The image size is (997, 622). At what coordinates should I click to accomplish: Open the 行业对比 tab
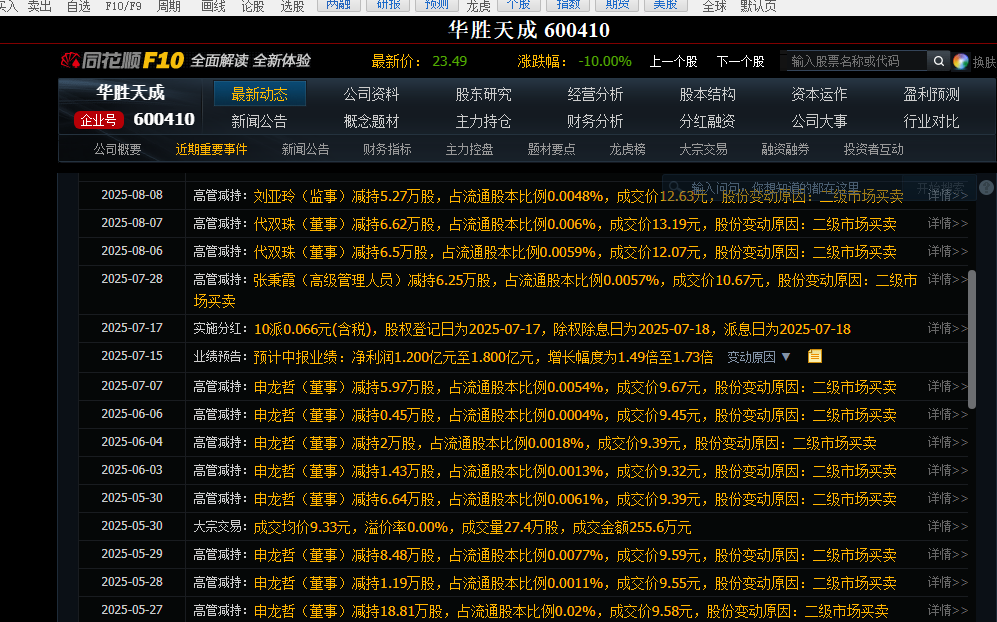tap(932, 121)
